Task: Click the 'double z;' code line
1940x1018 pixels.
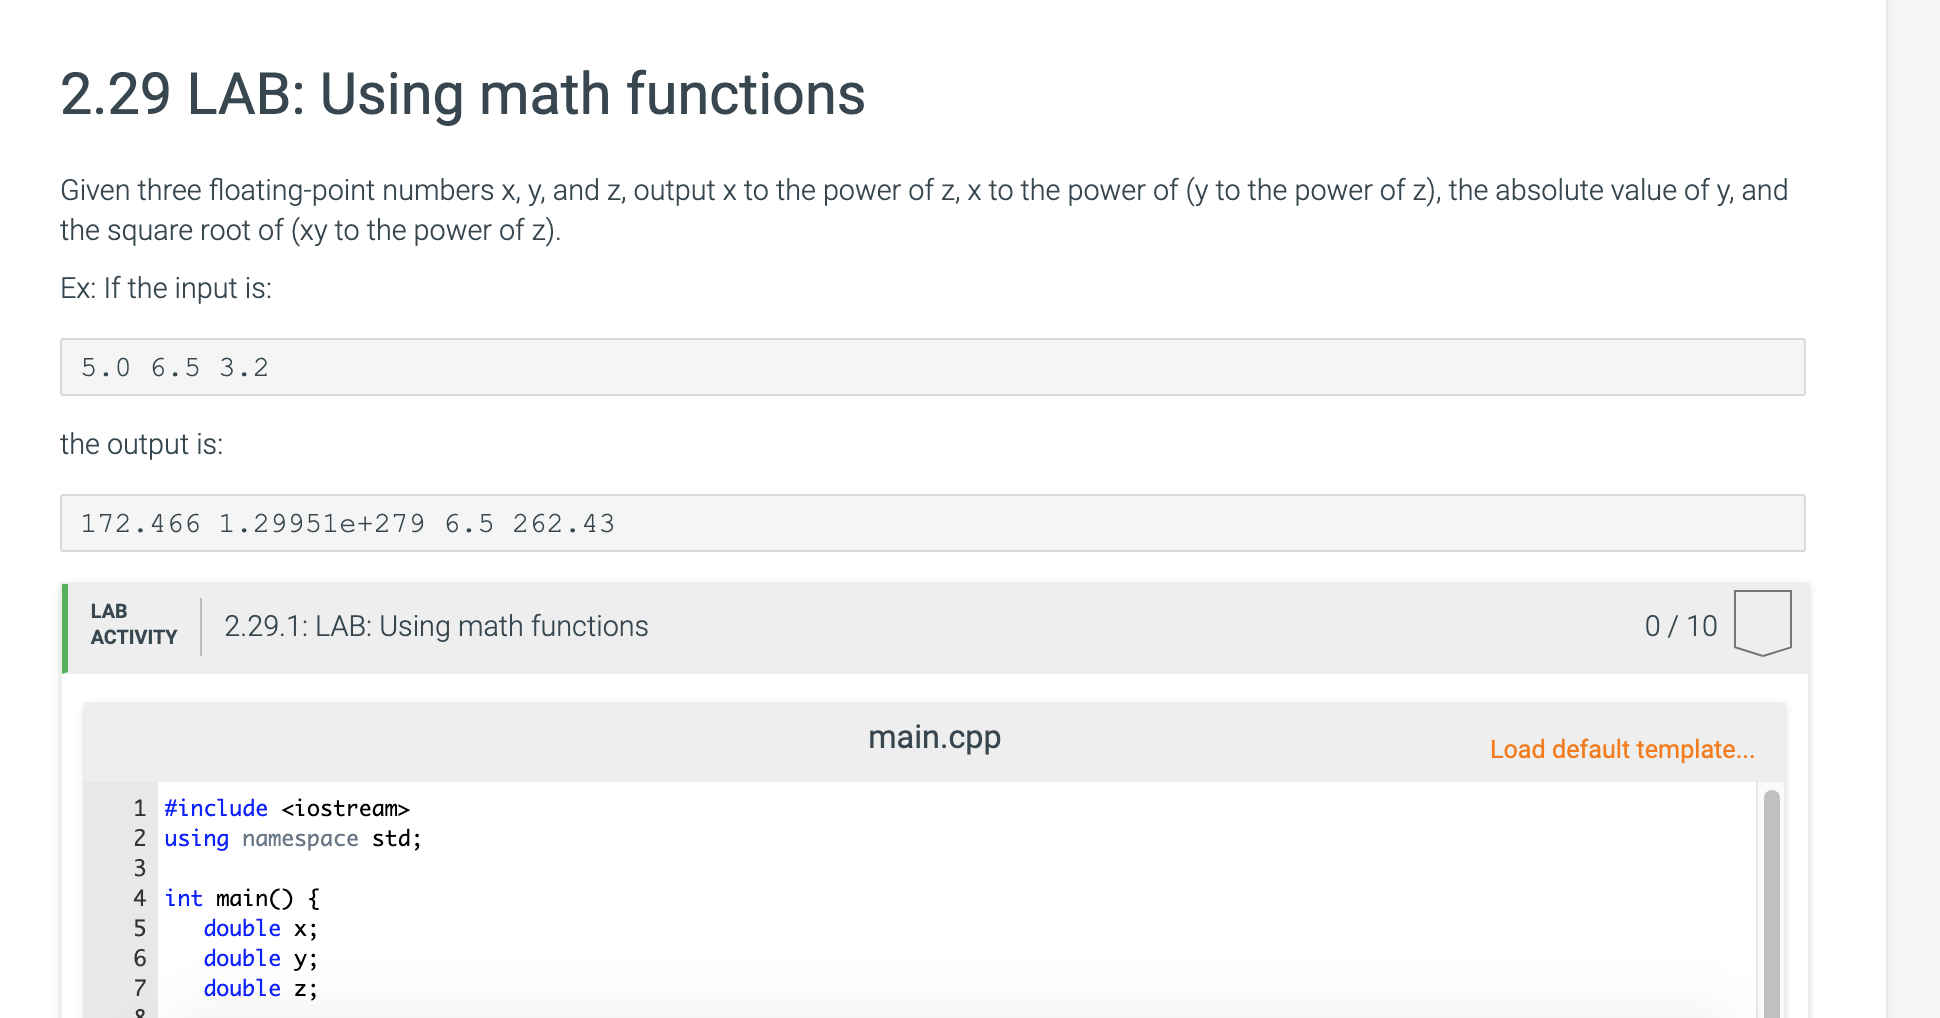Action: [260, 988]
